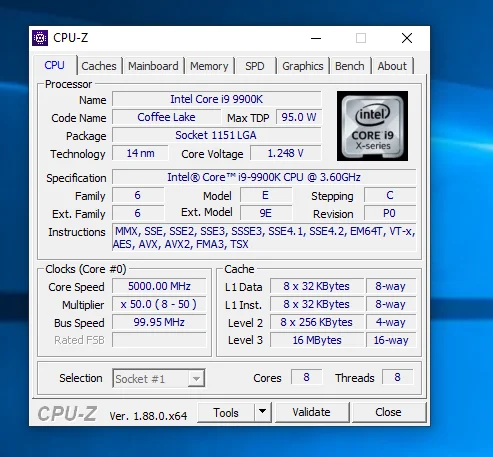Go to the SPD tab
This screenshot has width=493, height=457.
[x=255, y=66]
